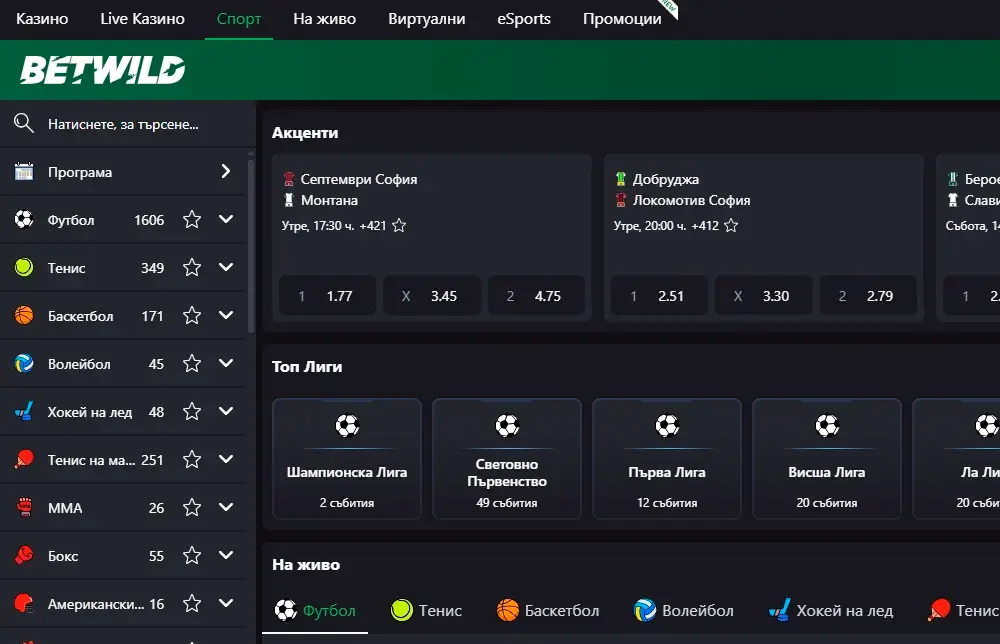Favorite Баскетбол using its star
The image size is (1000, 644).
192,315
